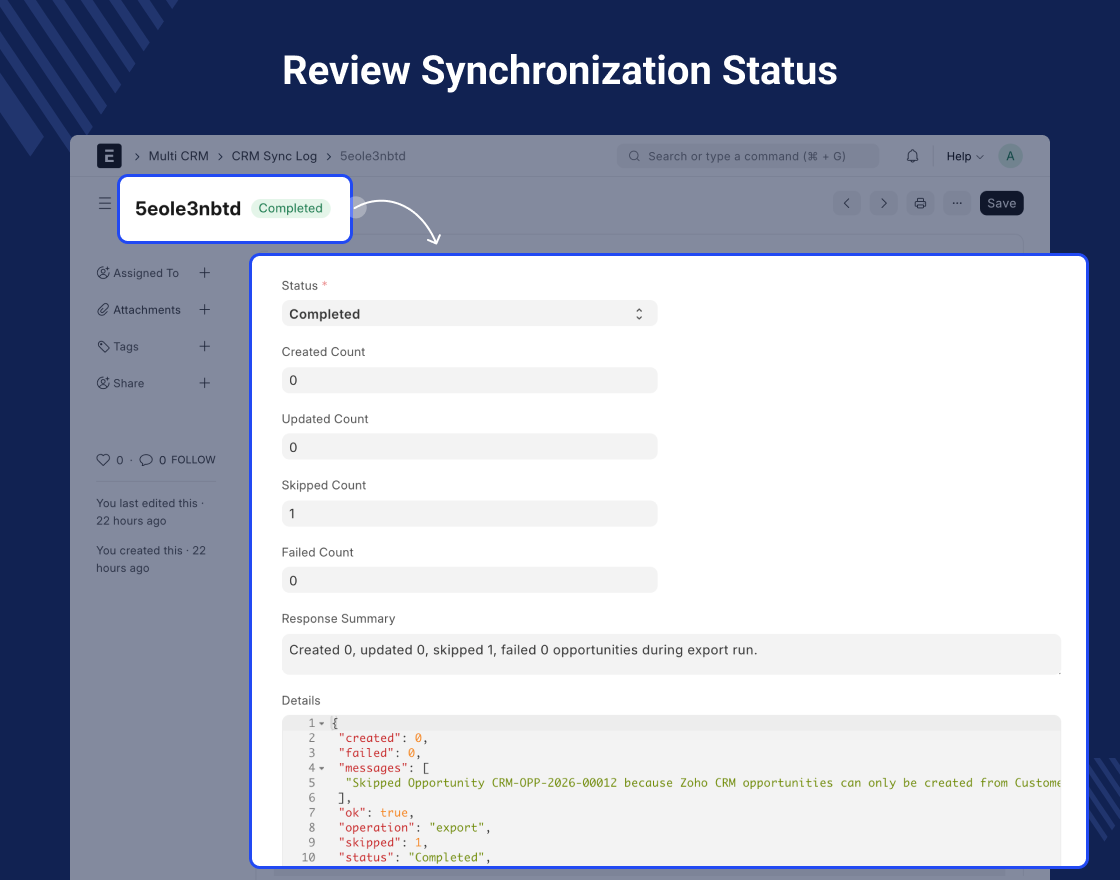Open the user avatar A menu
Image resolution: width=1120 pixels, height=880 pixels.
[x=1010, y=156]
